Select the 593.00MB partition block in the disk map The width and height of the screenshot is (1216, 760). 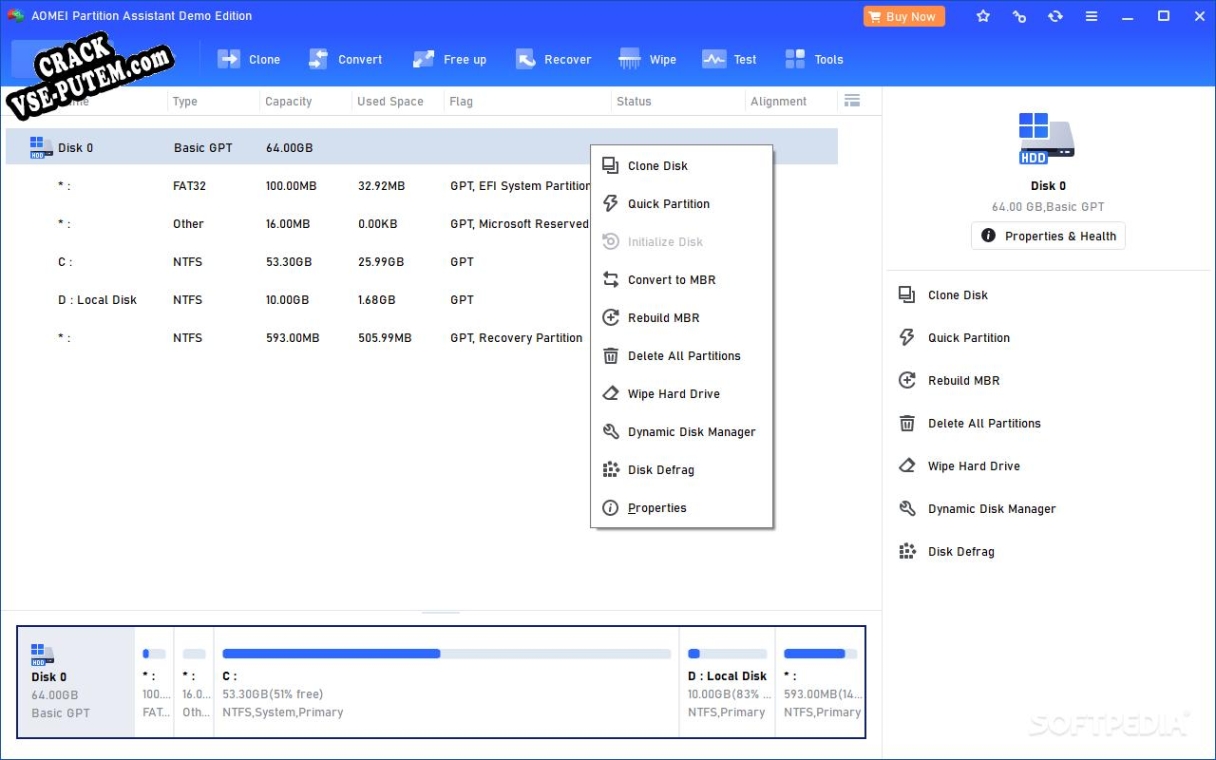pos(820,683)
